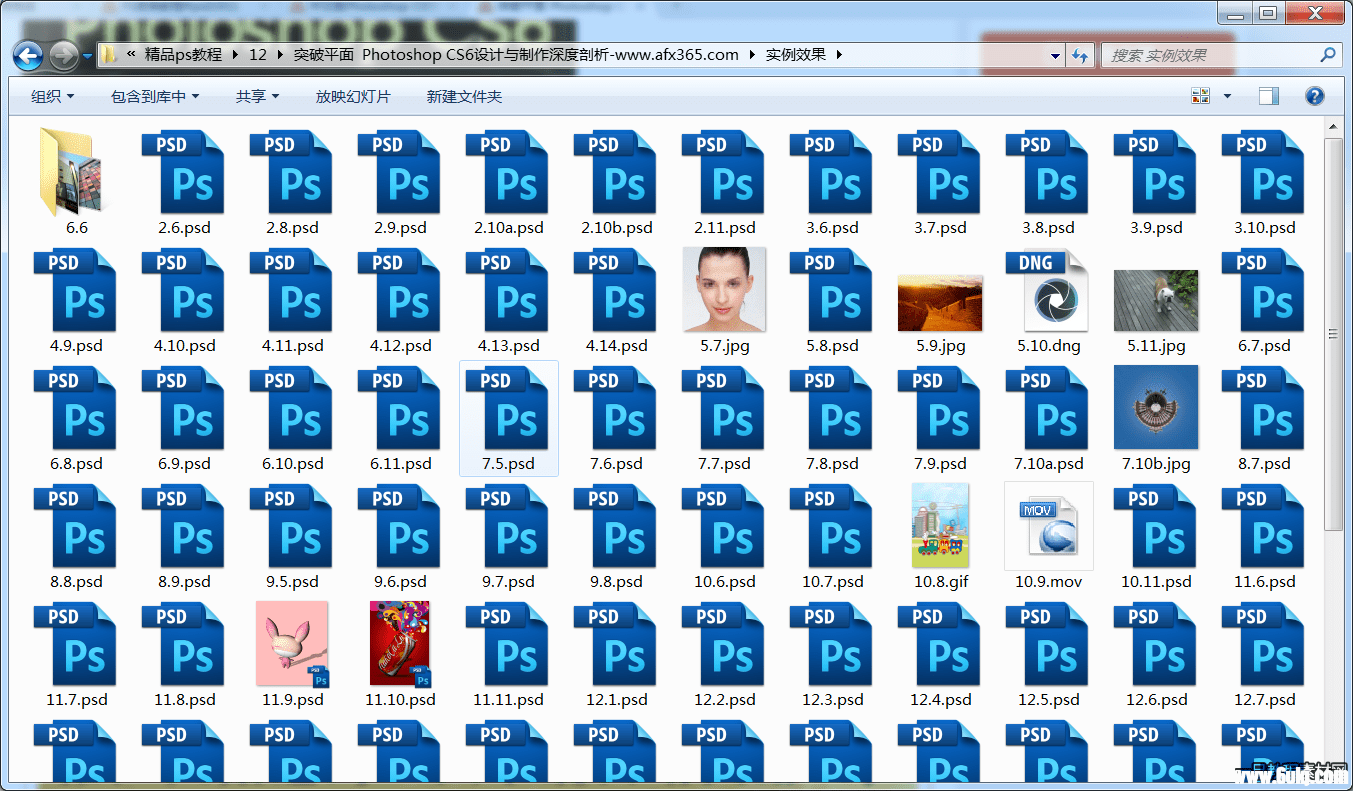Screen dimensions: 1353x791
Task: Expand the view options dropdown arrow
Action: pyautogui.click(x=1228, y=97)
